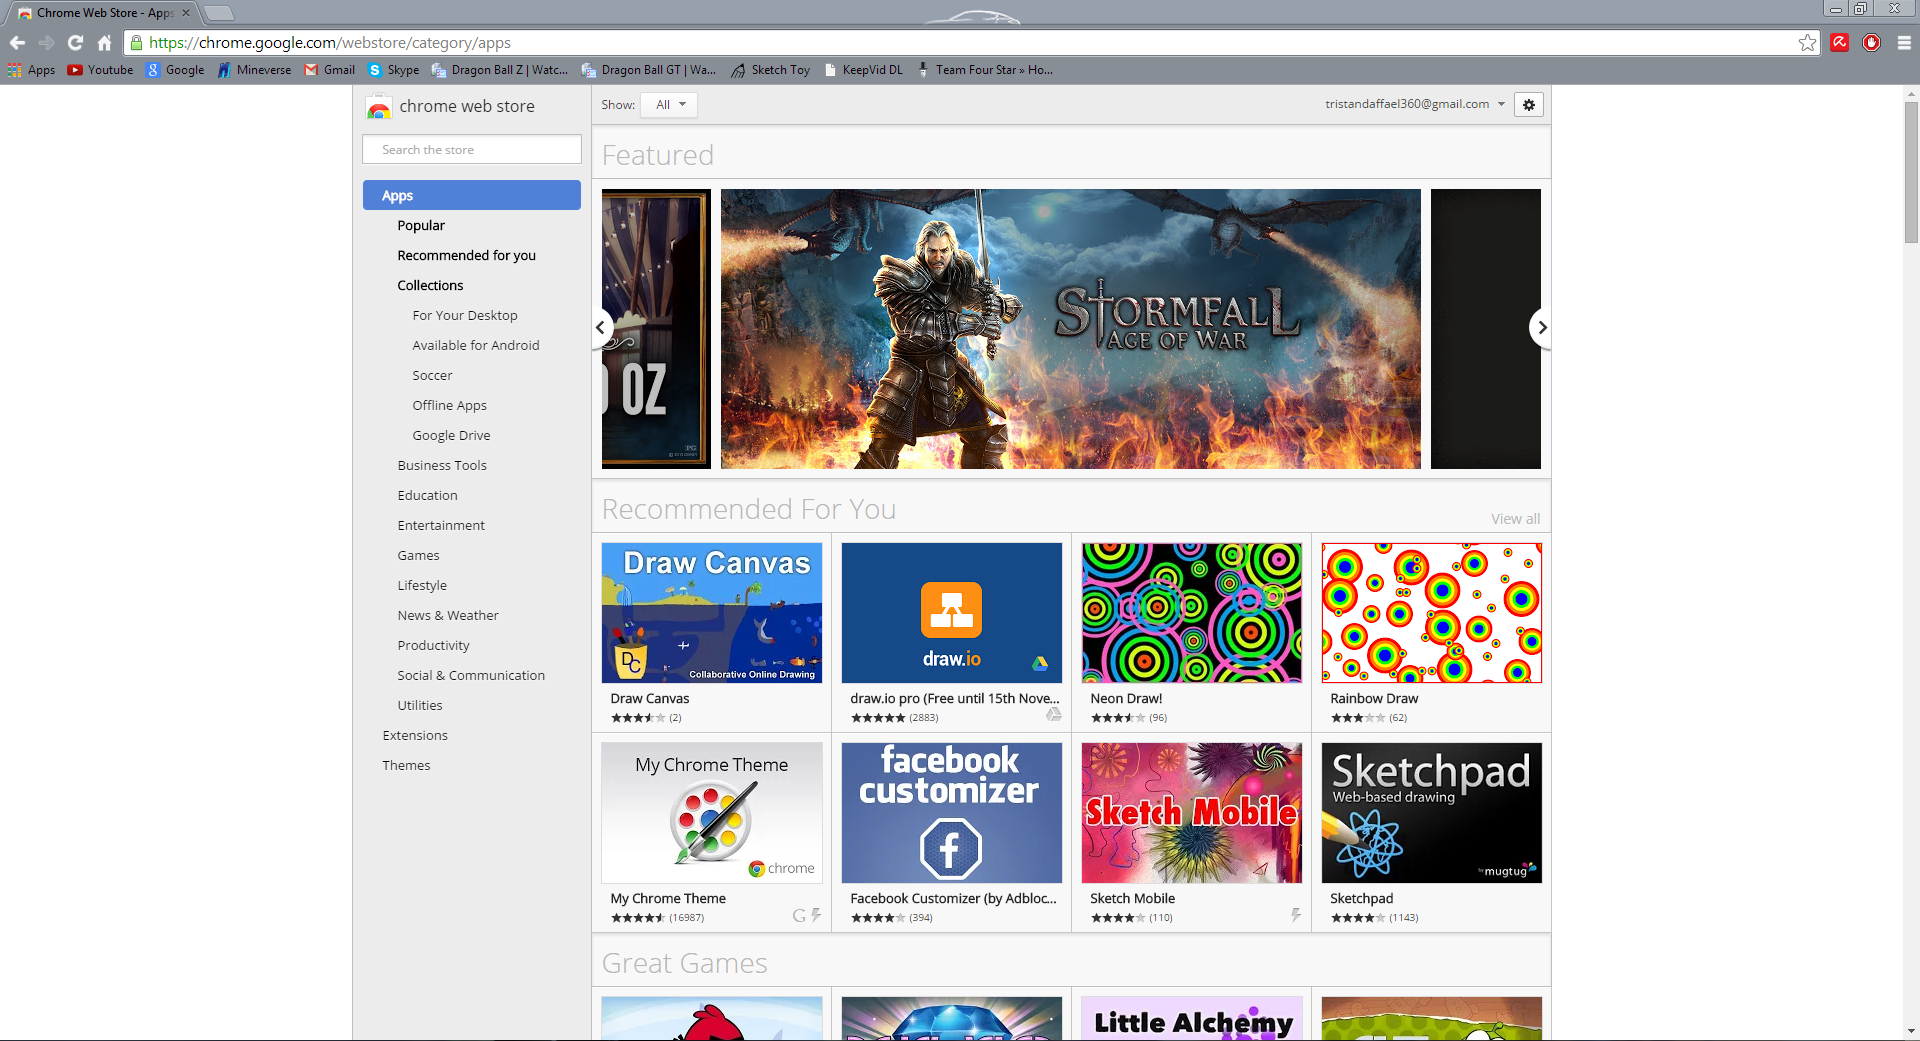Click View all for Recommended For You
Image resolution: width=1920 pixels, height=1041 pixels.
point(1515,519)
